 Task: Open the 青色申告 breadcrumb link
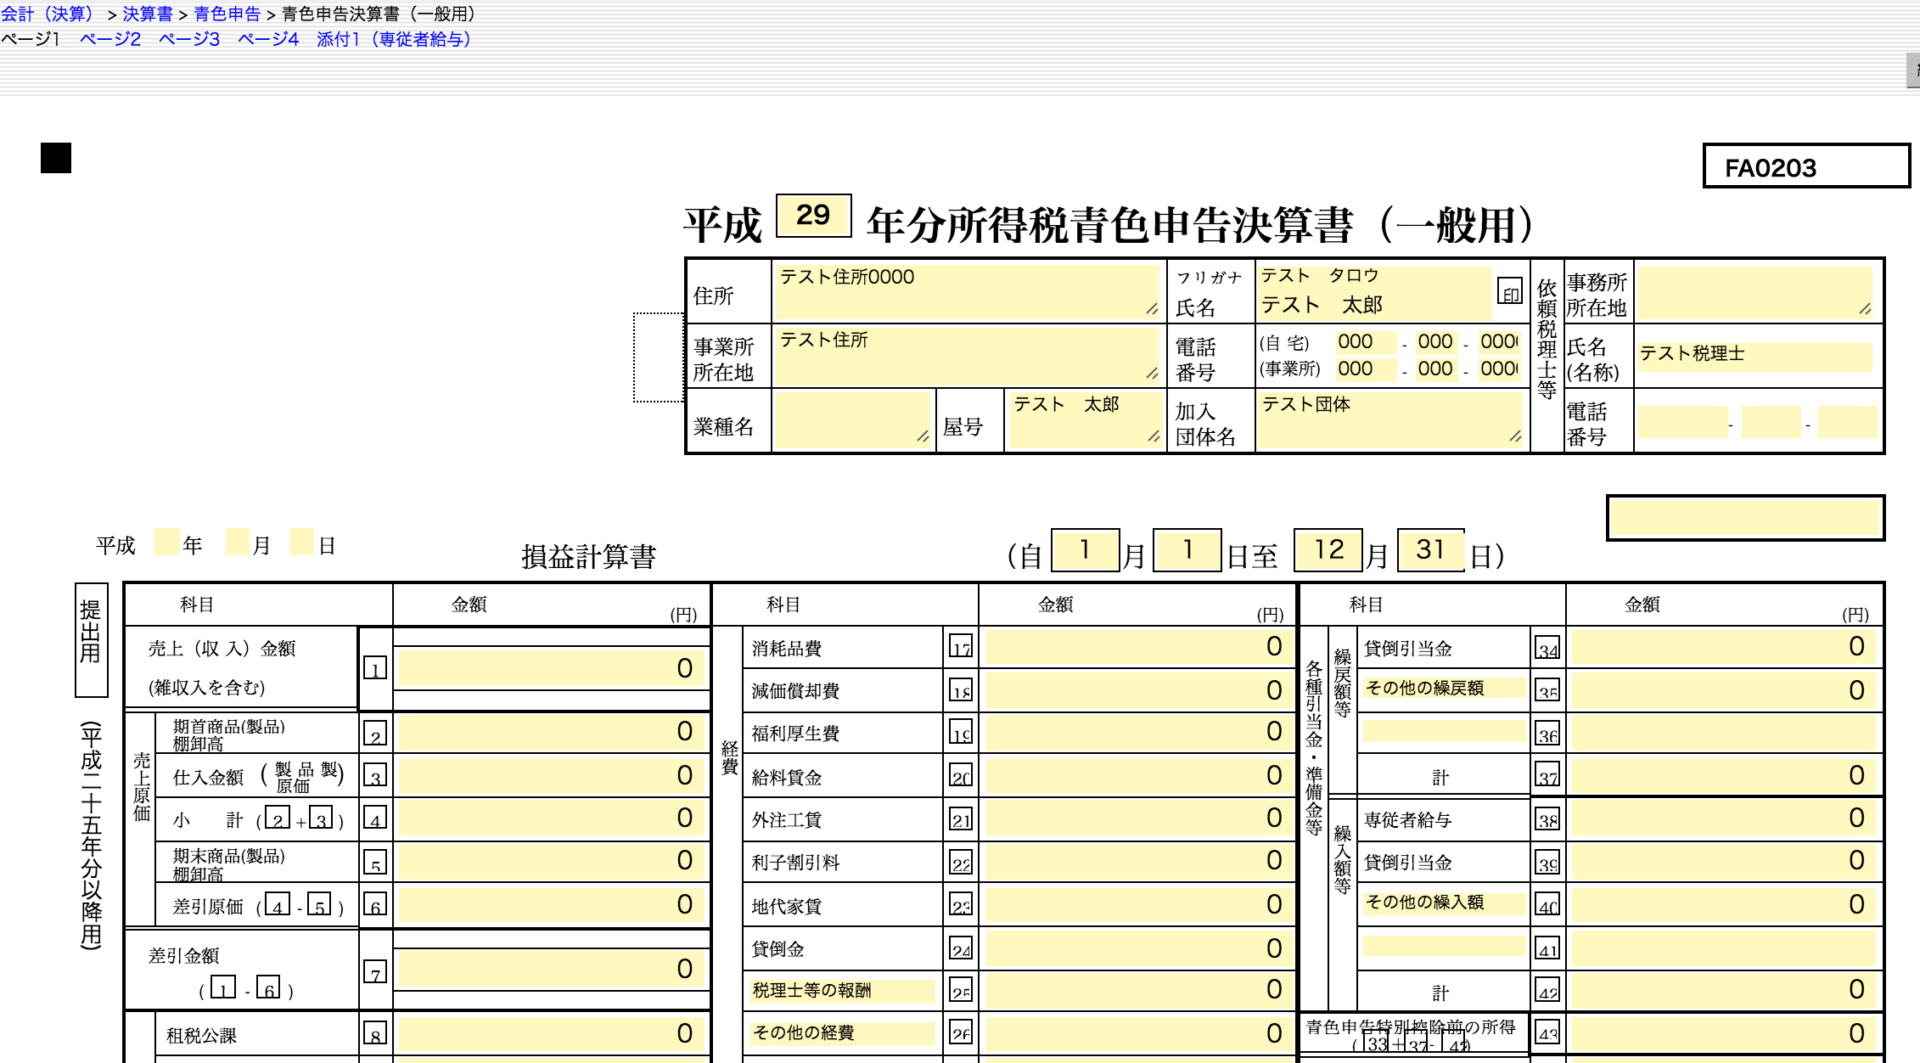click(x=227, y=14)
